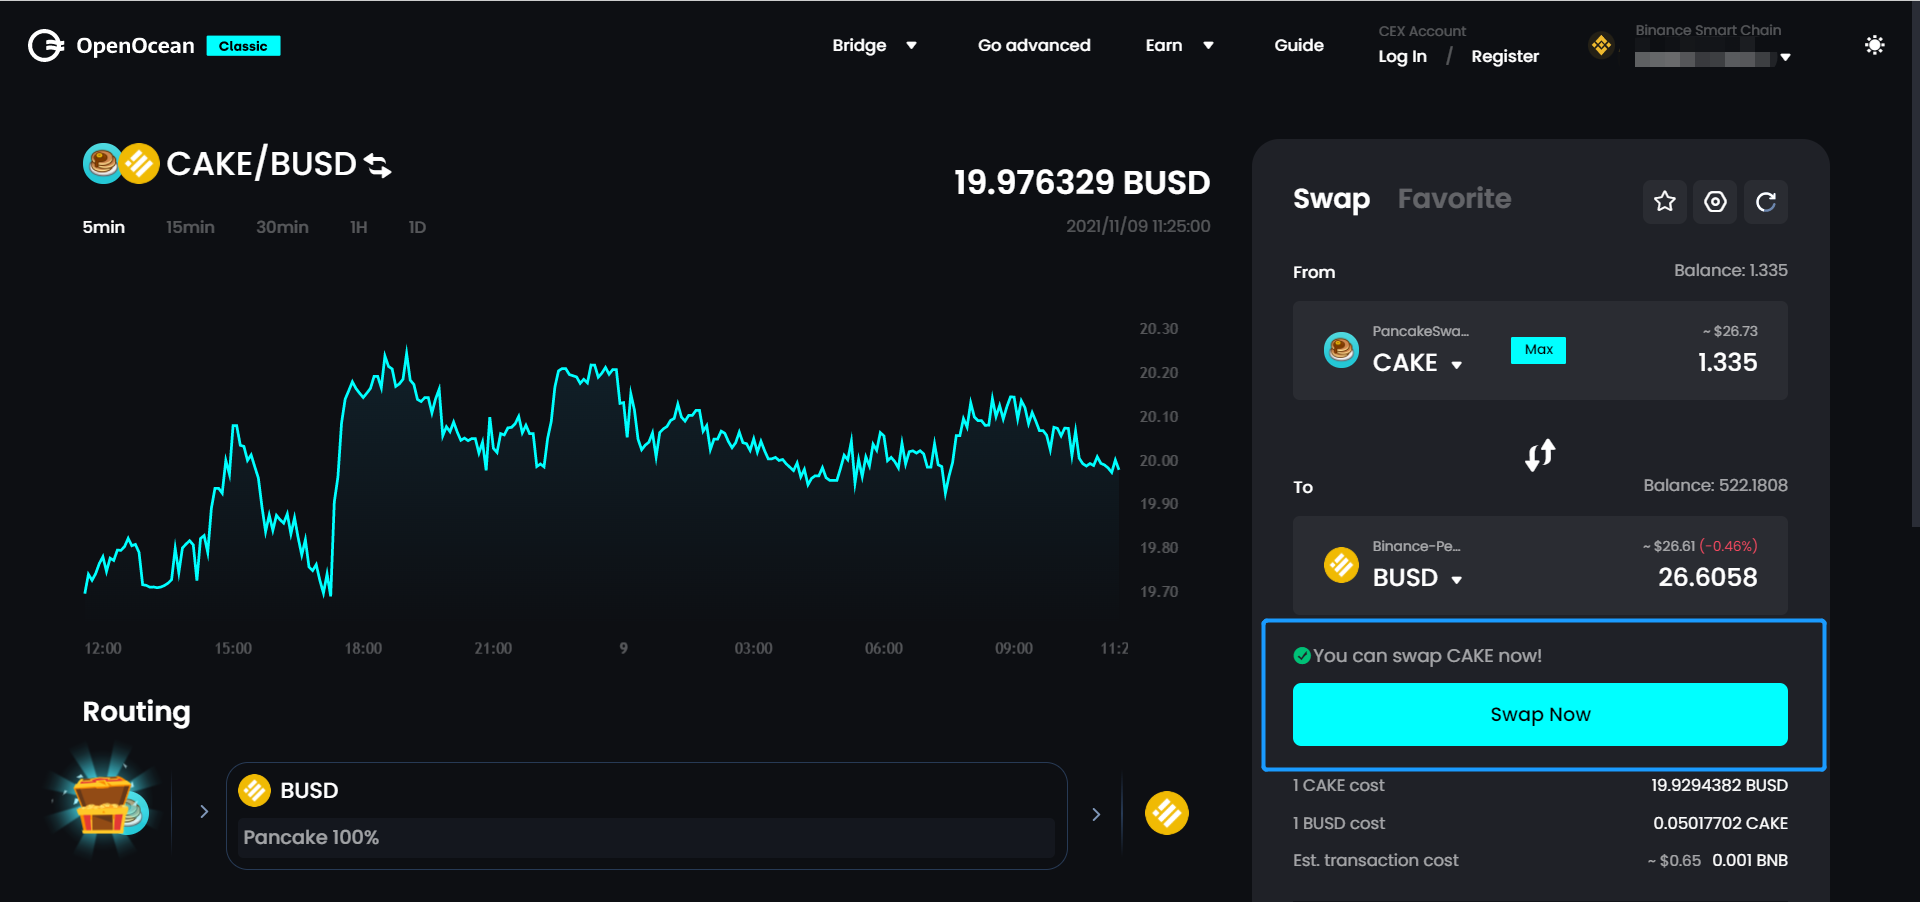Select the 5min chart interval
1920x902 pixels.
tap(104, 227)
